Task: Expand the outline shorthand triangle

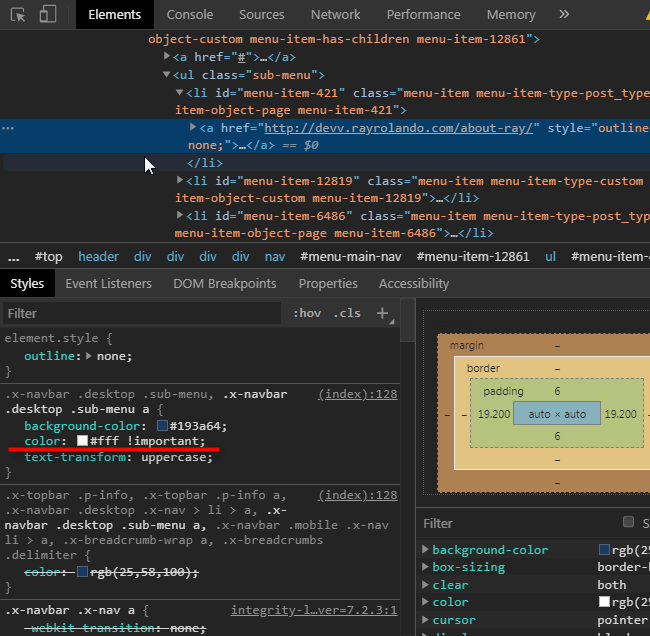Action: 88,356
